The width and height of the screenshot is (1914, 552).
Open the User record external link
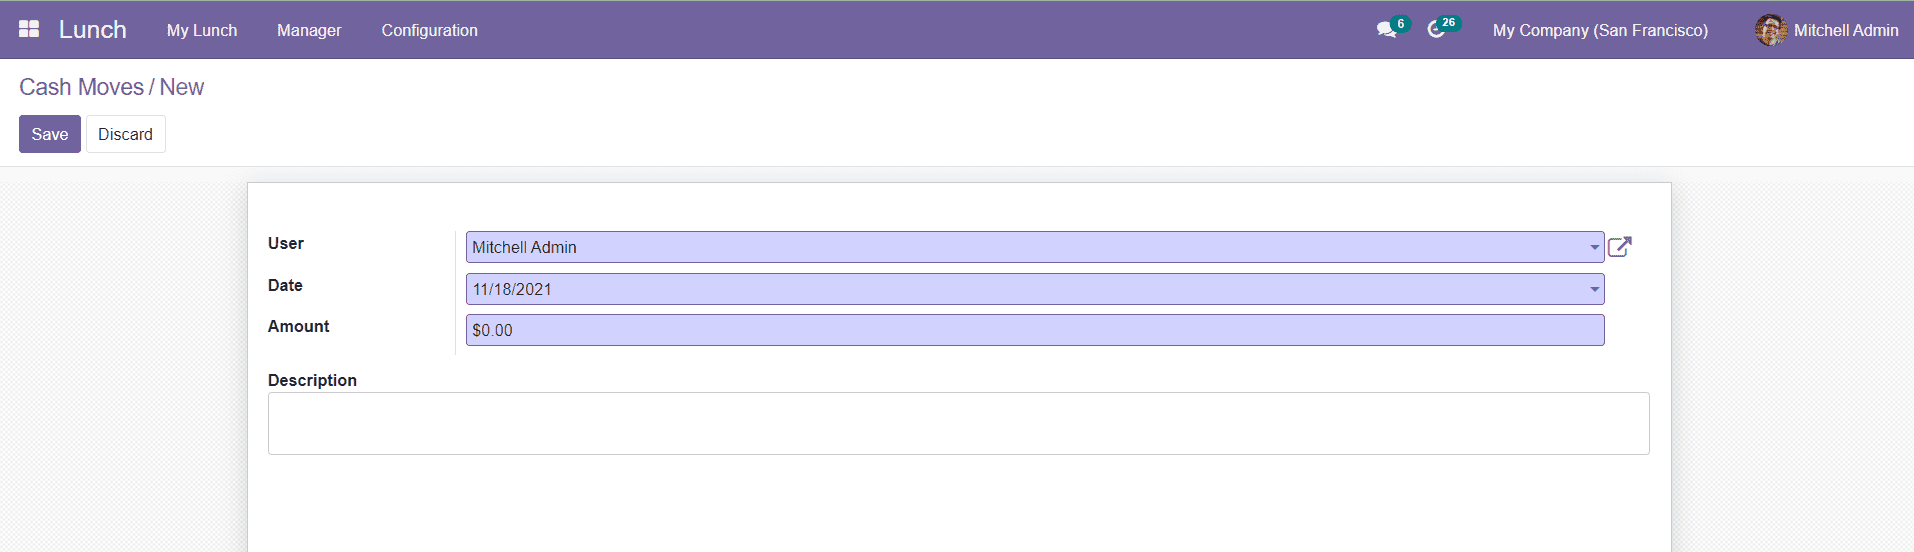[1620, 247]
